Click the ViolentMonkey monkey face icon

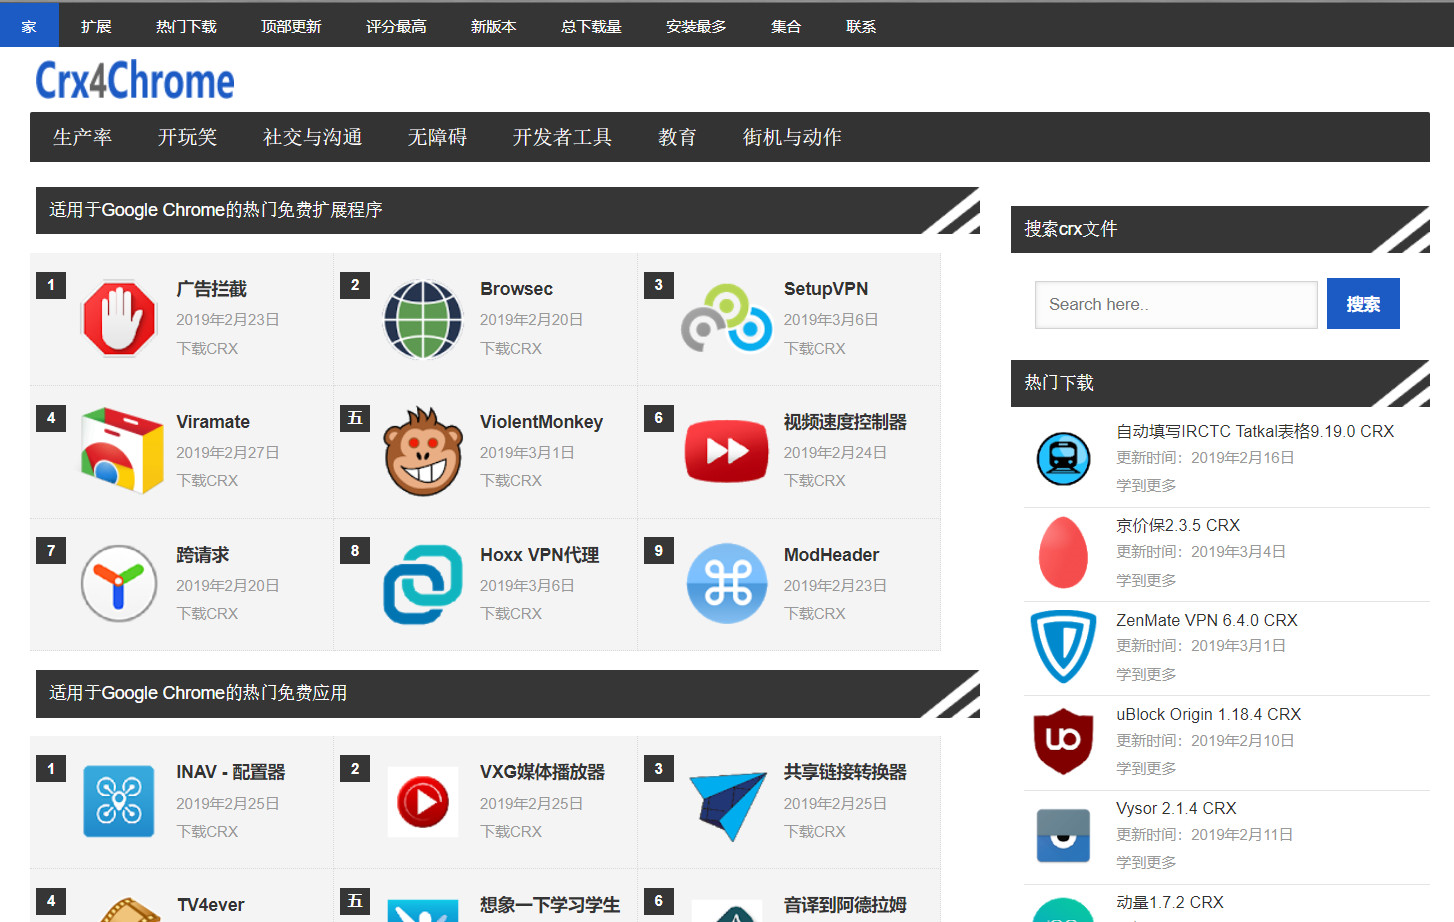424,451
